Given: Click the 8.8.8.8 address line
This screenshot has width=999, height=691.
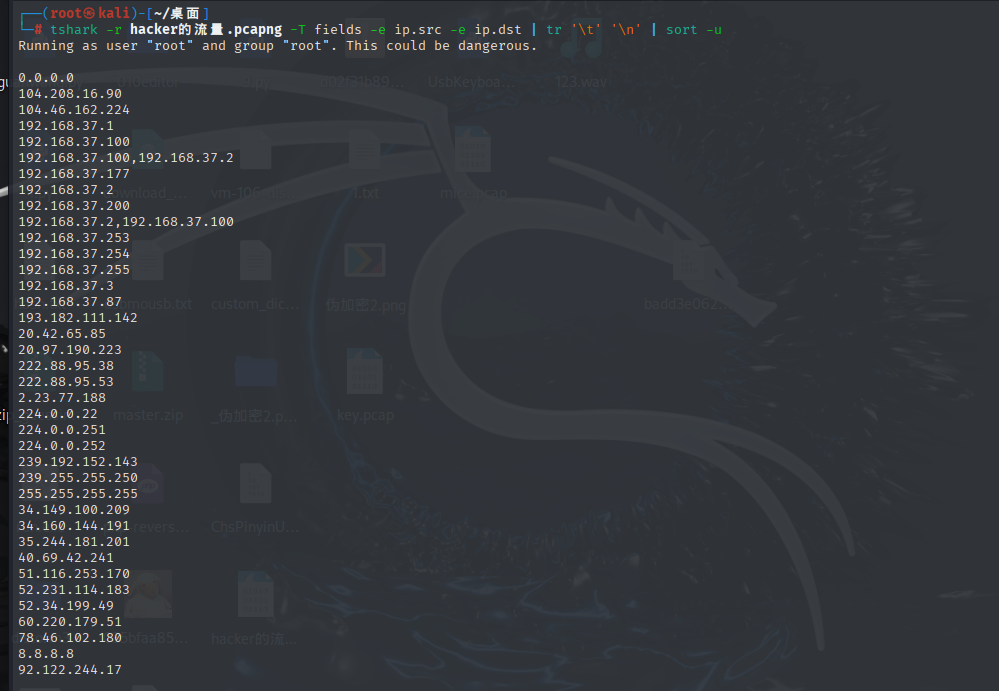Looking at the screenshot, I should (x=46, y=653).
